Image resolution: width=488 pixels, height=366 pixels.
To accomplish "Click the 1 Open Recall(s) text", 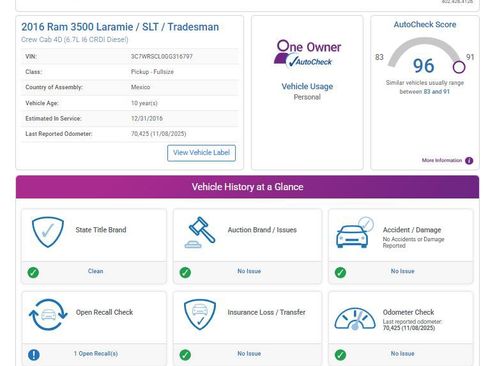I will tap(96, 354).
